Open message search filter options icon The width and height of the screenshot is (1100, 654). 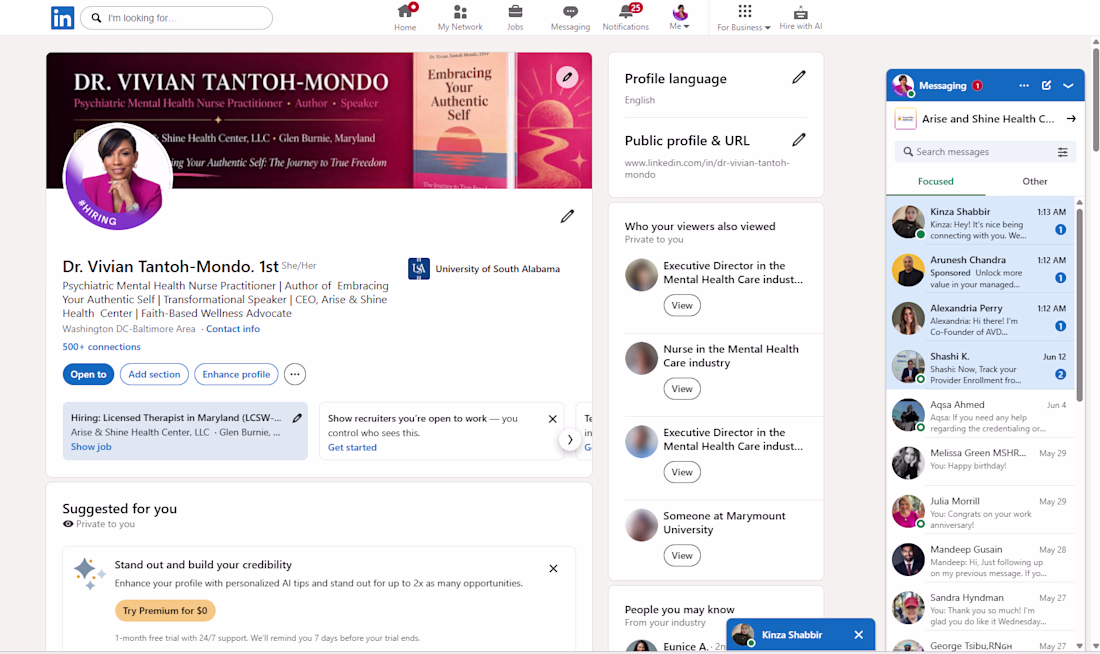1062,152
